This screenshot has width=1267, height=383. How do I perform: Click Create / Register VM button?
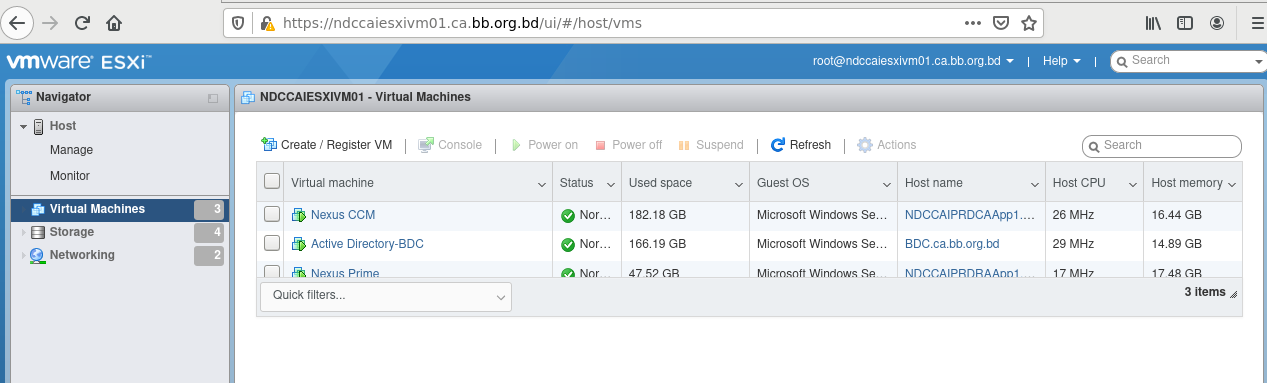(x=327, y=145)
